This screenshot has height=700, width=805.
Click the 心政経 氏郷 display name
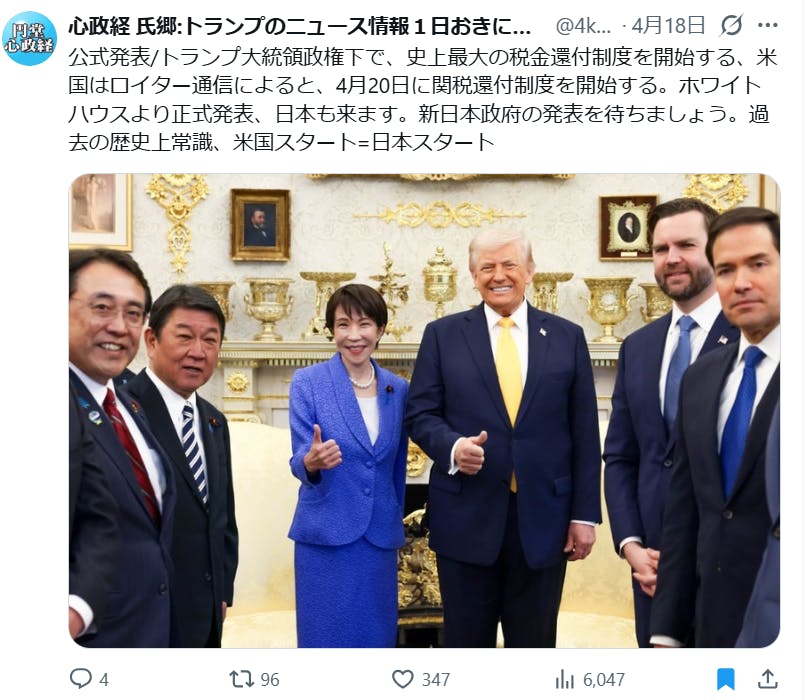click(x=299, y=26)
